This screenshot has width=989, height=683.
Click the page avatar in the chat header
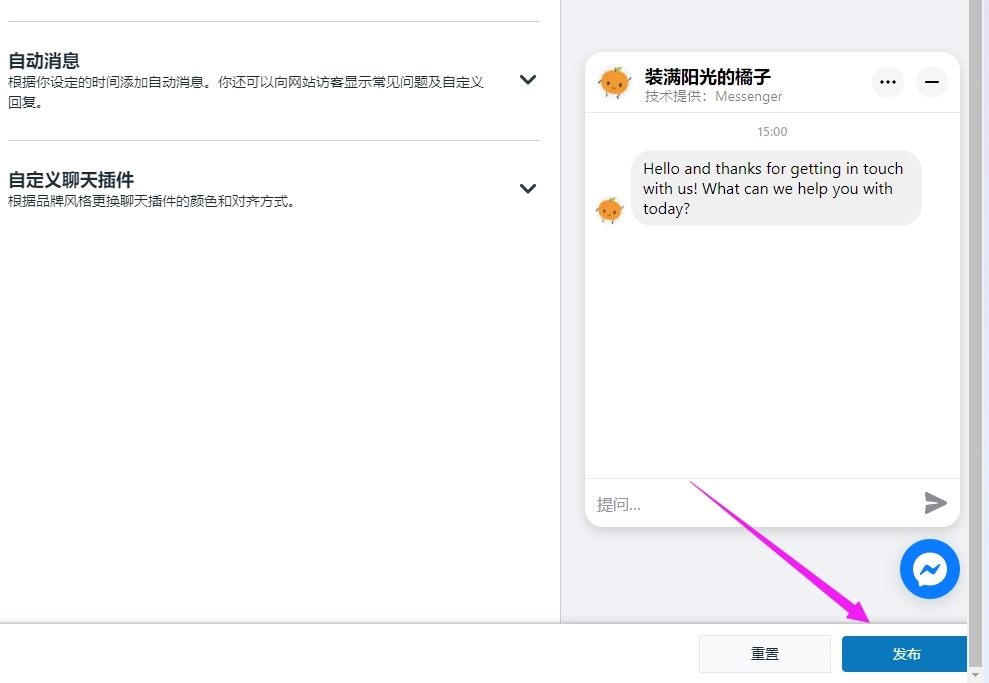614,82
